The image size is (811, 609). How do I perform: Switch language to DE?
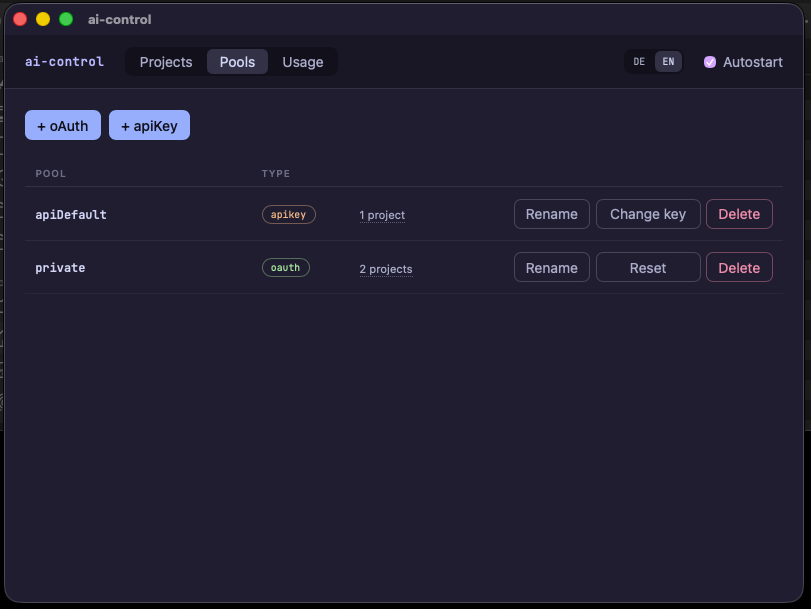point(639,62)
